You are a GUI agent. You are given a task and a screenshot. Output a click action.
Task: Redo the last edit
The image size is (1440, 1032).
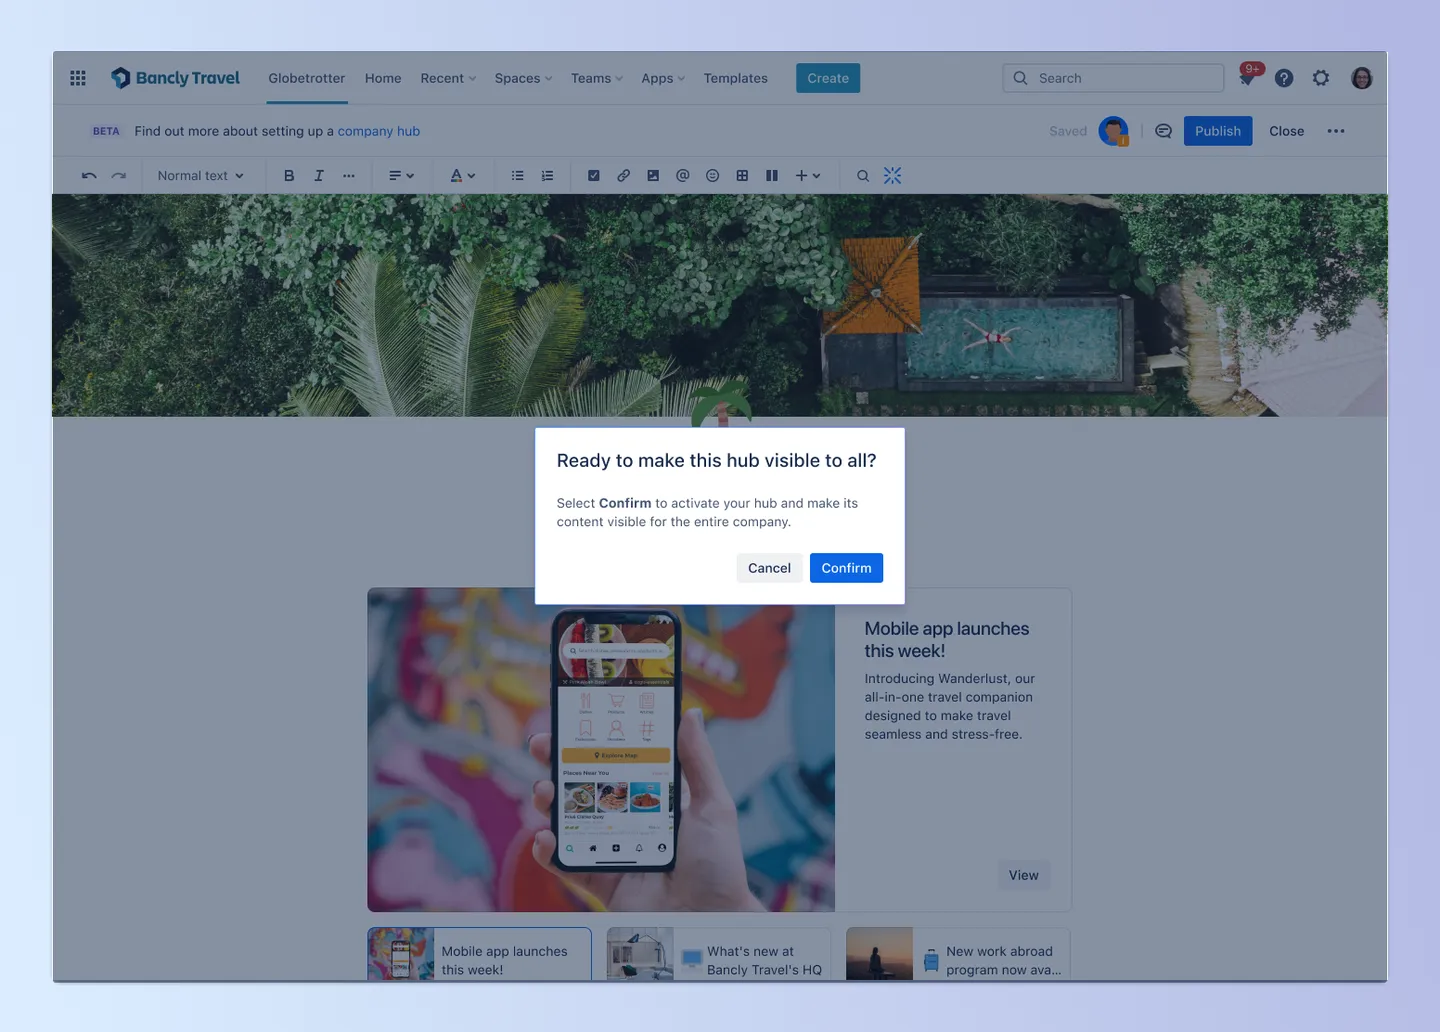(x=119, y=176)
